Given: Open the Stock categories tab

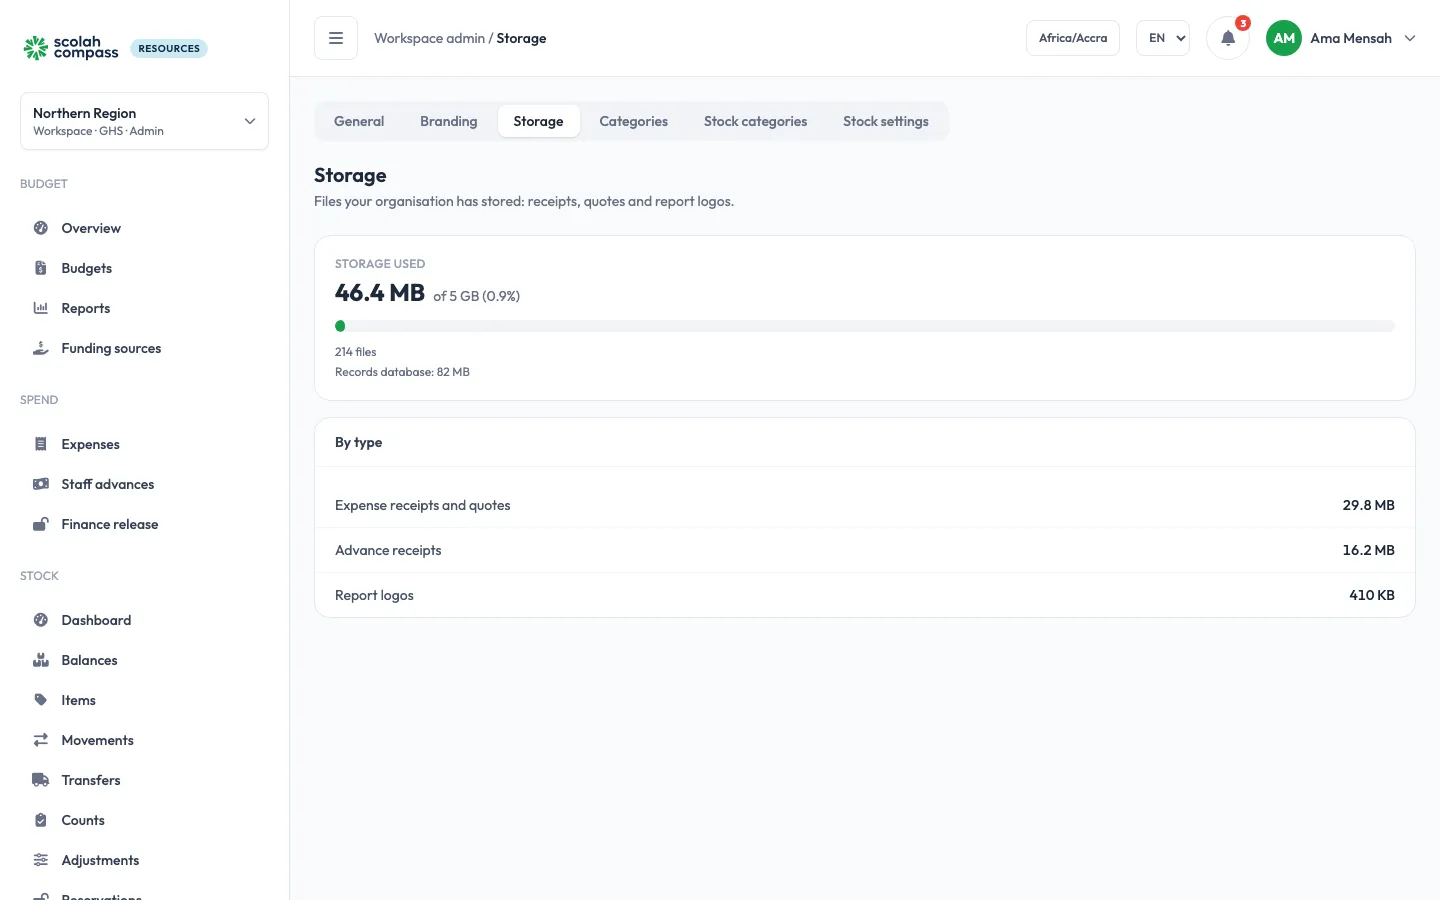Looking at the screenshot, I should 755,121.
